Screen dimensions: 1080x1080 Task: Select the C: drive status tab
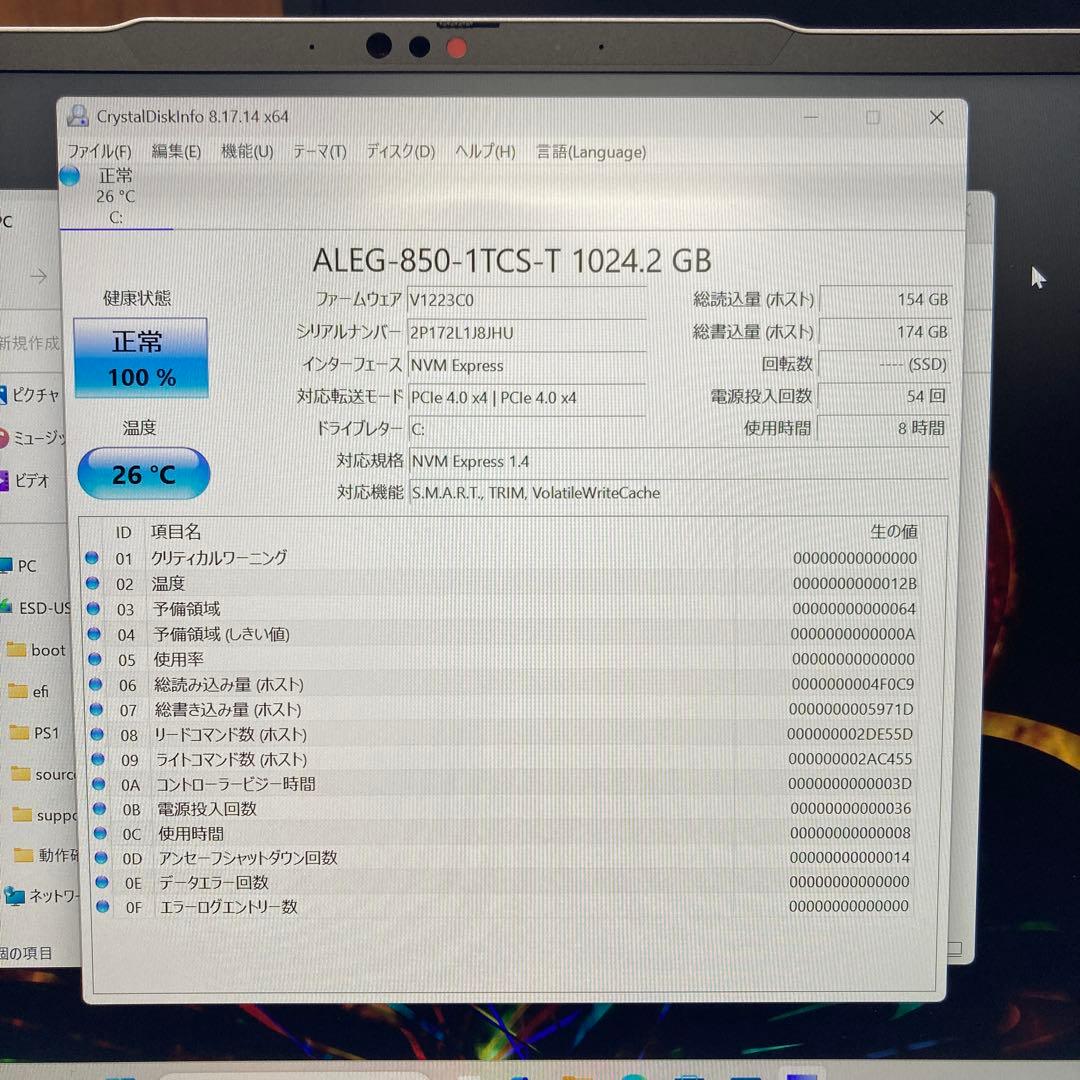tap(115, 196)
